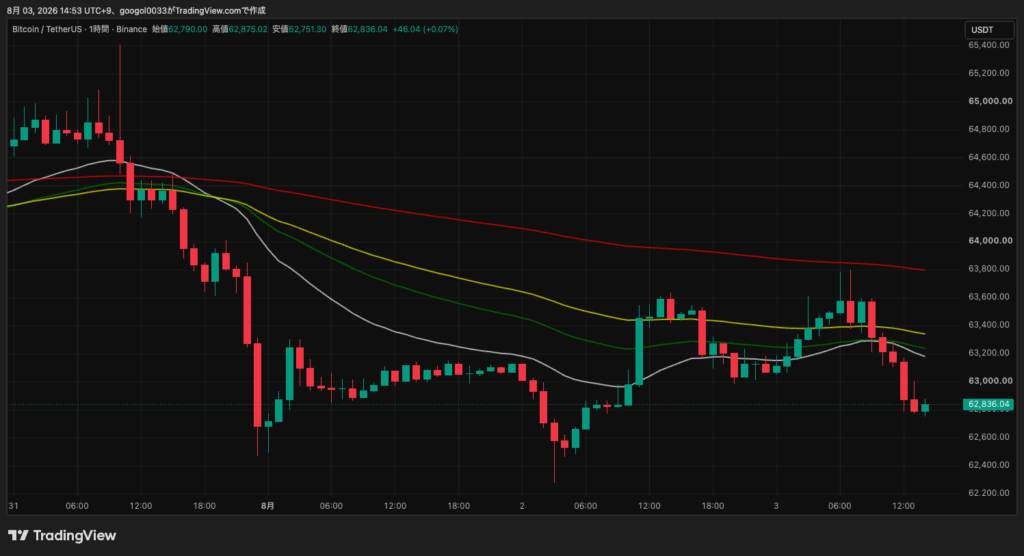Click the 31 date label on time axis

click(13, 506)
